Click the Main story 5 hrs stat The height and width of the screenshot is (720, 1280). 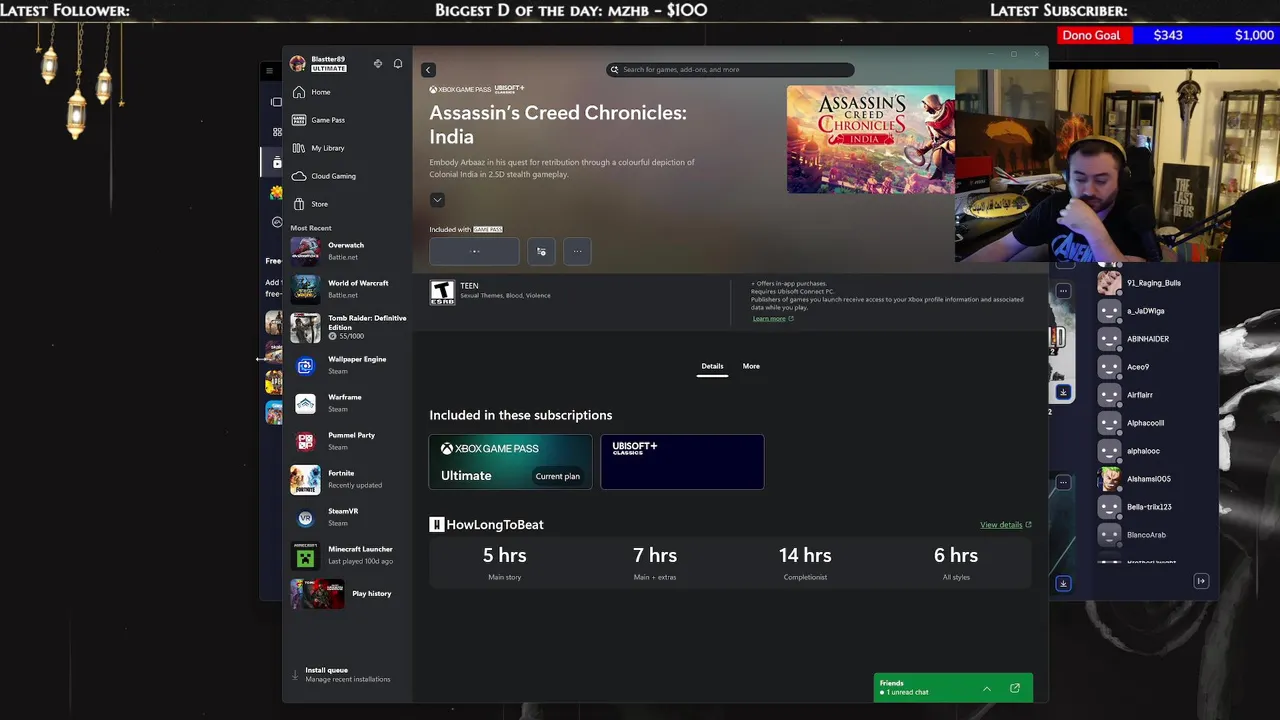(x=505, y=563)
